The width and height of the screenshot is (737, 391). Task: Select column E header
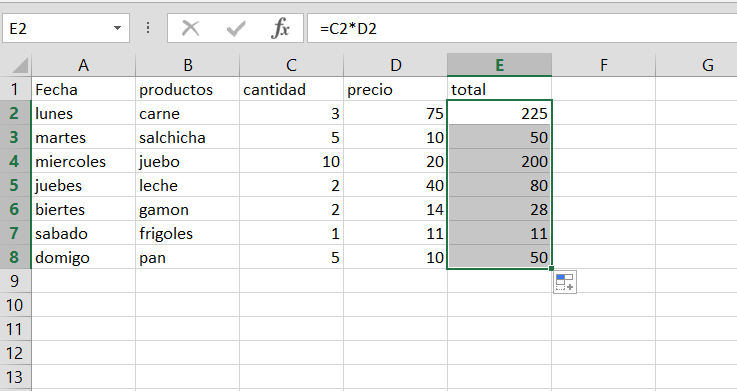(499, 65)
